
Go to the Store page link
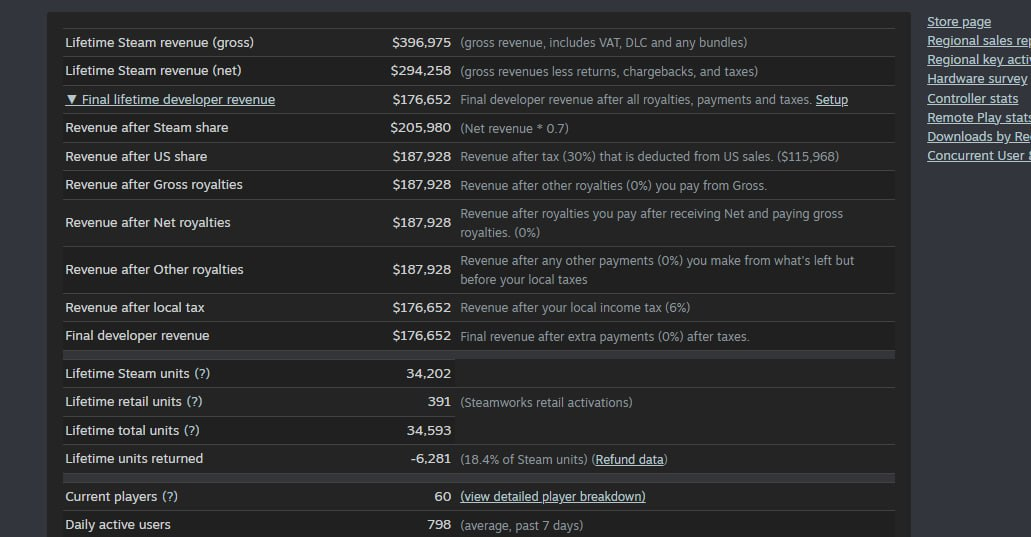pos(959,22)
